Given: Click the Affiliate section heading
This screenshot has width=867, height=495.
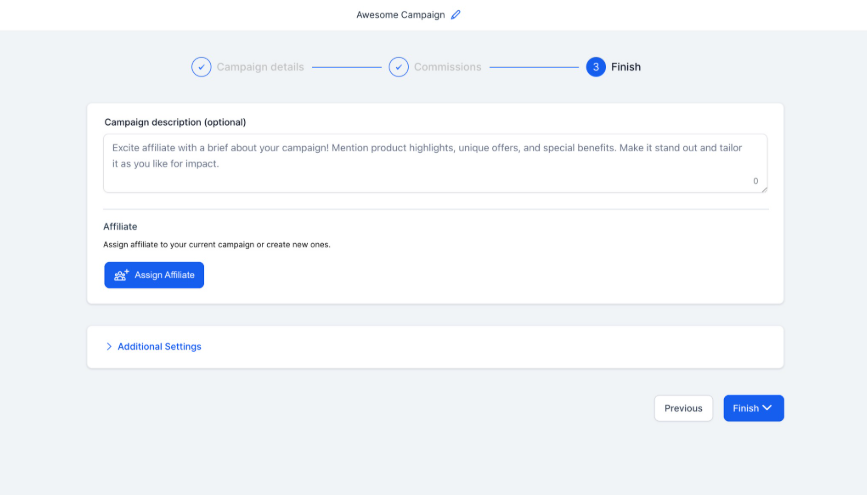Looking at the screenshot, I should tap(120, 227).
